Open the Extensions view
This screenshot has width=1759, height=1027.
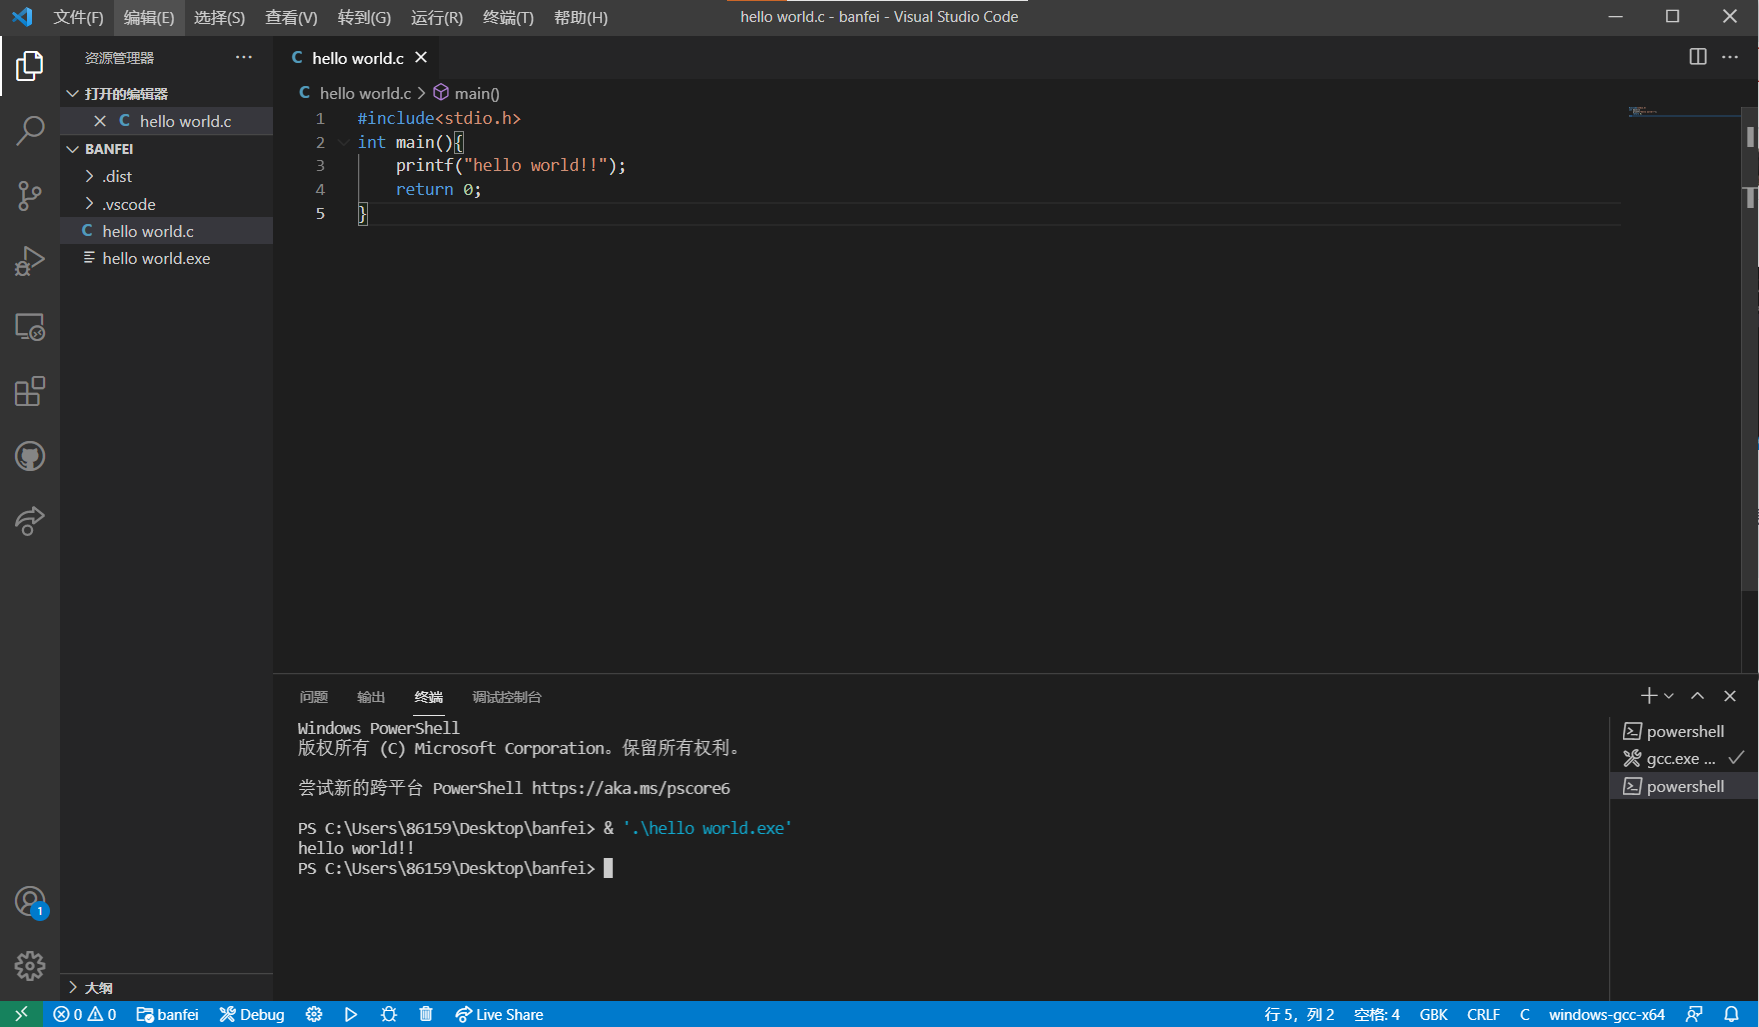click(x=29, y=391)
